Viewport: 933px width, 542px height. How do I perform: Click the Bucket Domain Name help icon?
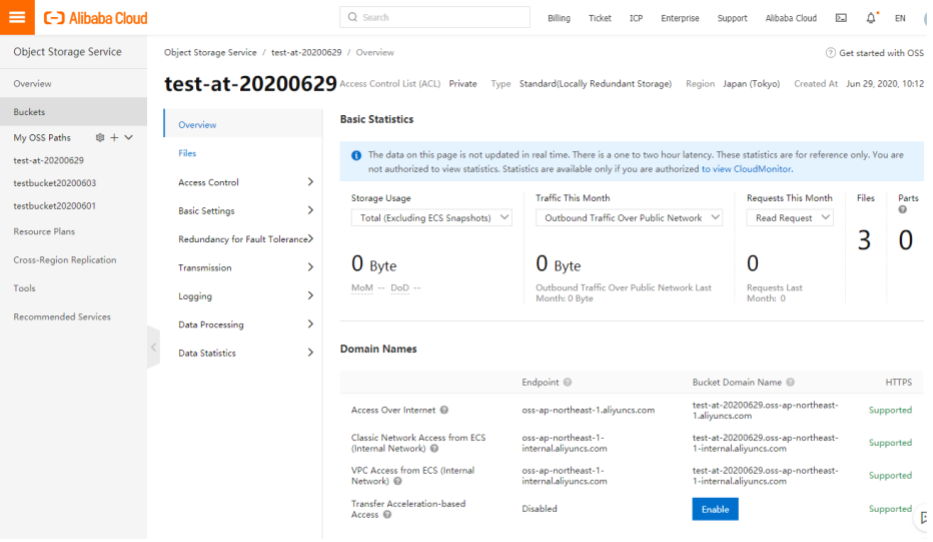[790, 382]
